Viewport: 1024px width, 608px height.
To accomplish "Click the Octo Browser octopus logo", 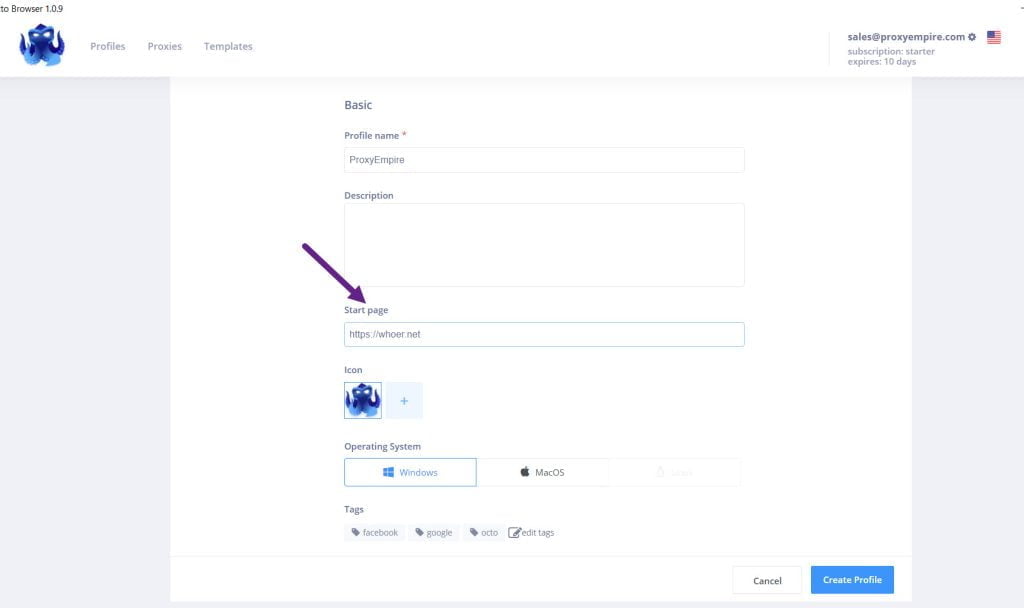I will coord(42,45).
